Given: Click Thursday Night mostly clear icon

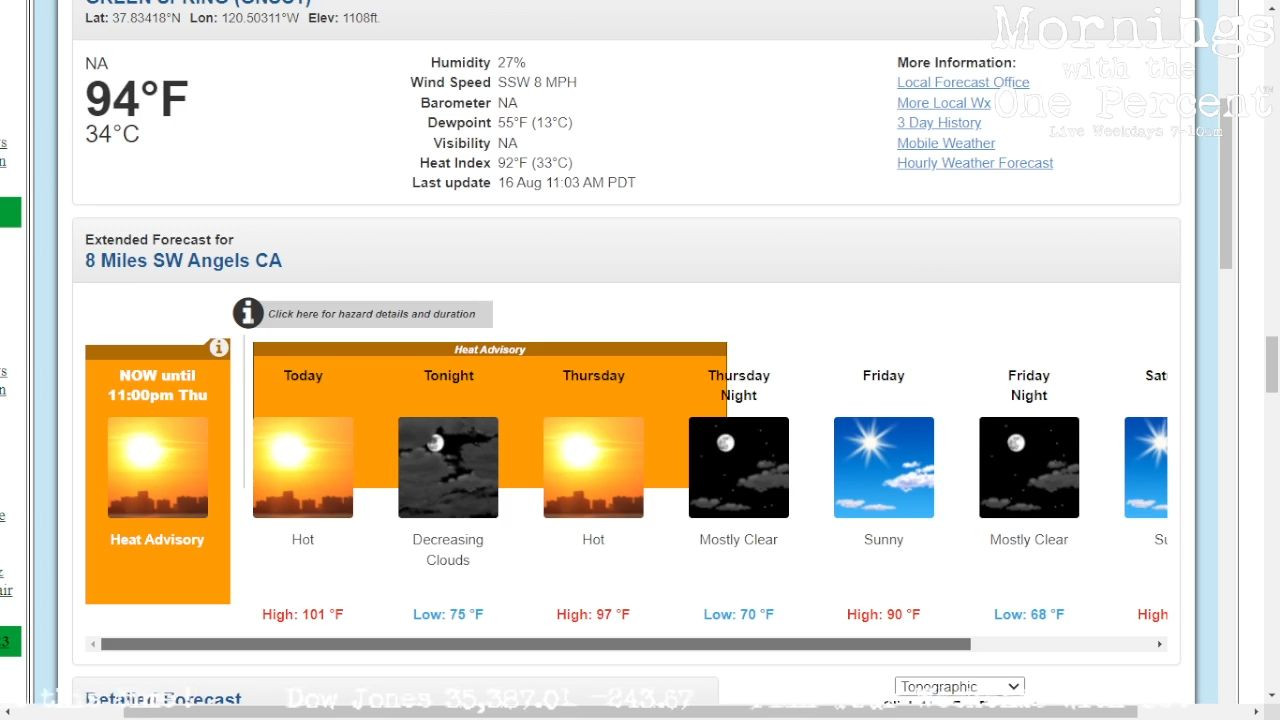Looking at the screenshot, I should tap(738, 467).
